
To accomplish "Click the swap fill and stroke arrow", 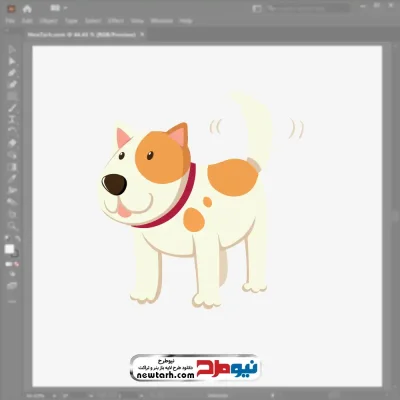I will 17,239.
